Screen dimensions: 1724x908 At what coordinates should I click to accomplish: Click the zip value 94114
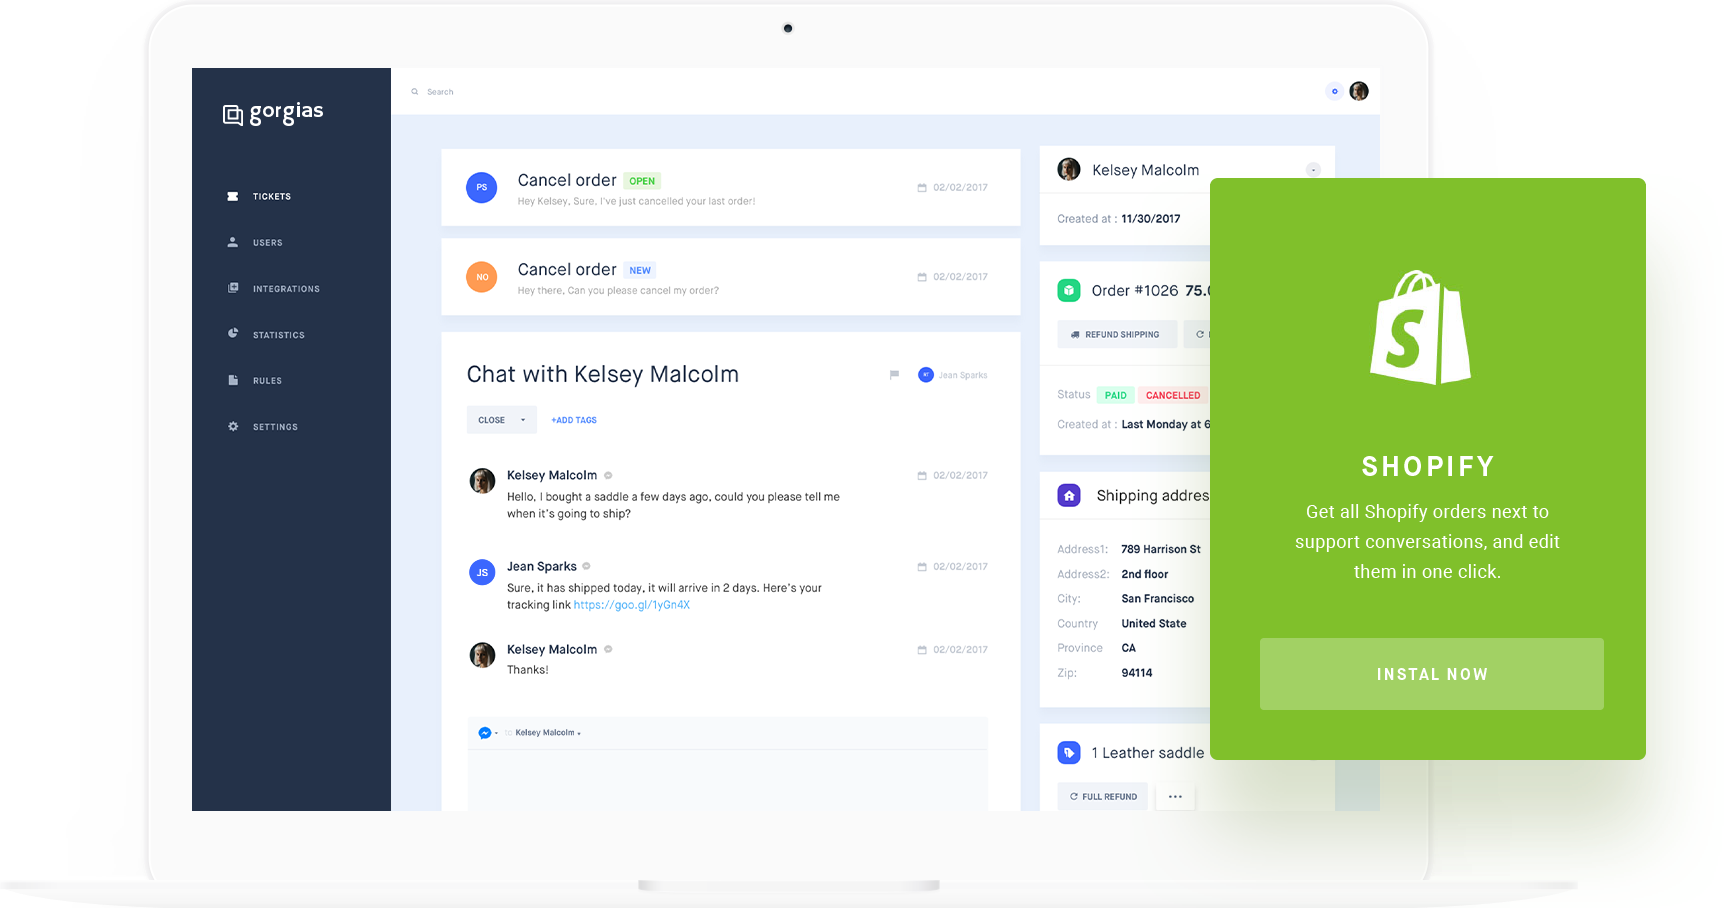1137,673
